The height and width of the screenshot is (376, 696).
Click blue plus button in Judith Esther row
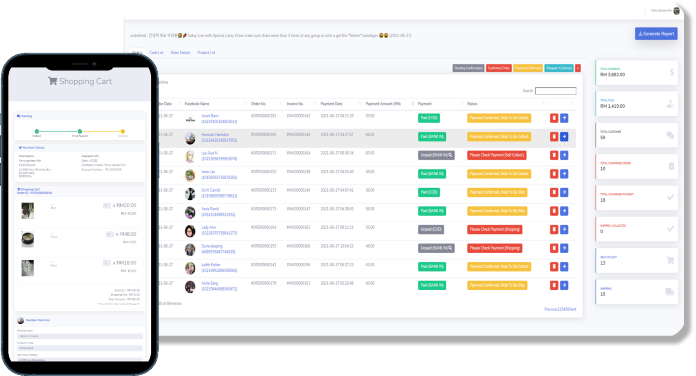(564, 266)
